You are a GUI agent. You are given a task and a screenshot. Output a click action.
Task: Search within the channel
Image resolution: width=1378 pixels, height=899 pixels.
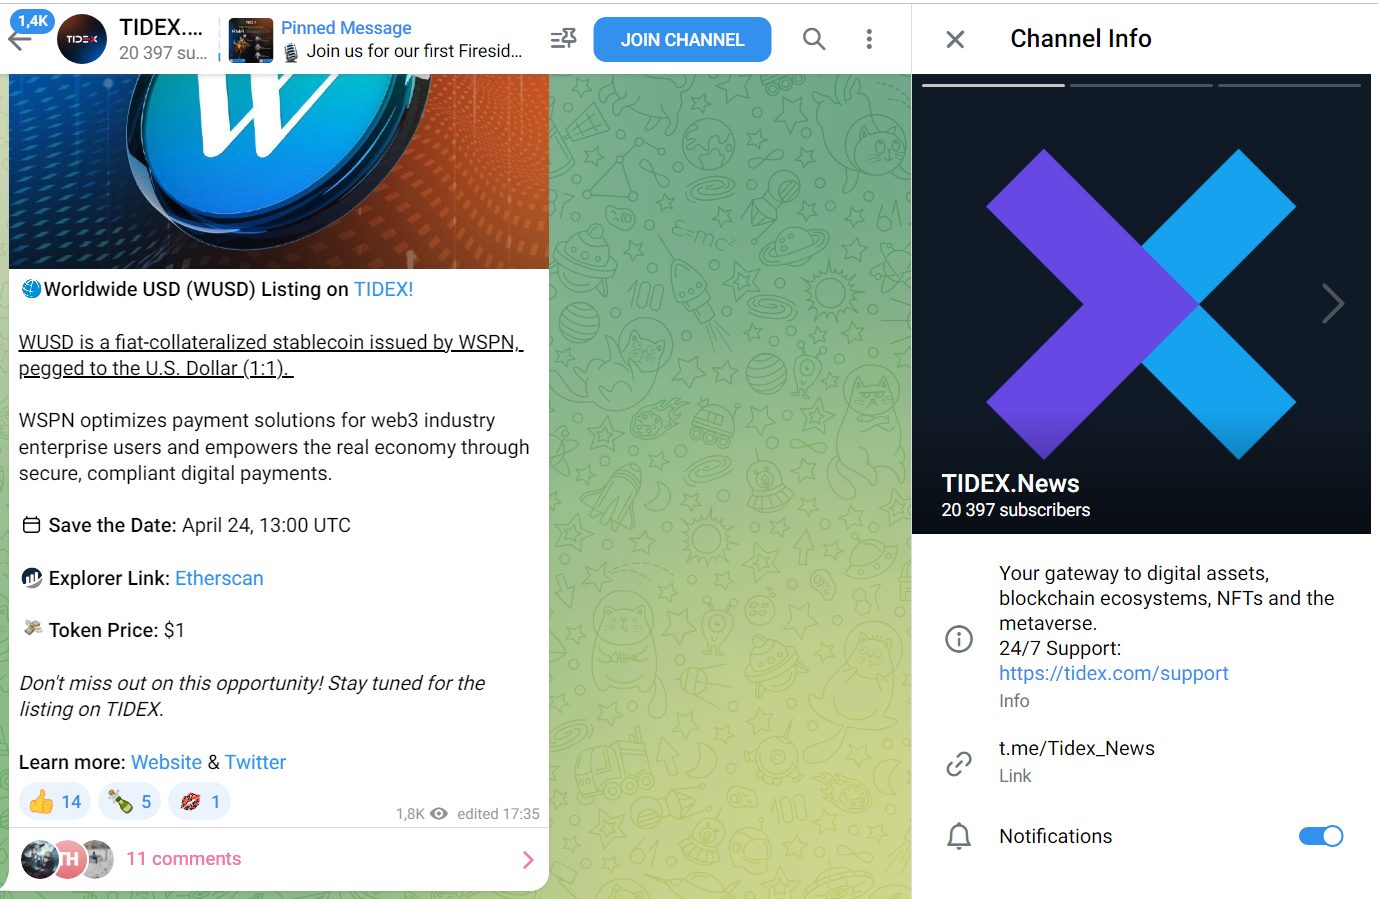pyautogui.click(x=814, y=39)
